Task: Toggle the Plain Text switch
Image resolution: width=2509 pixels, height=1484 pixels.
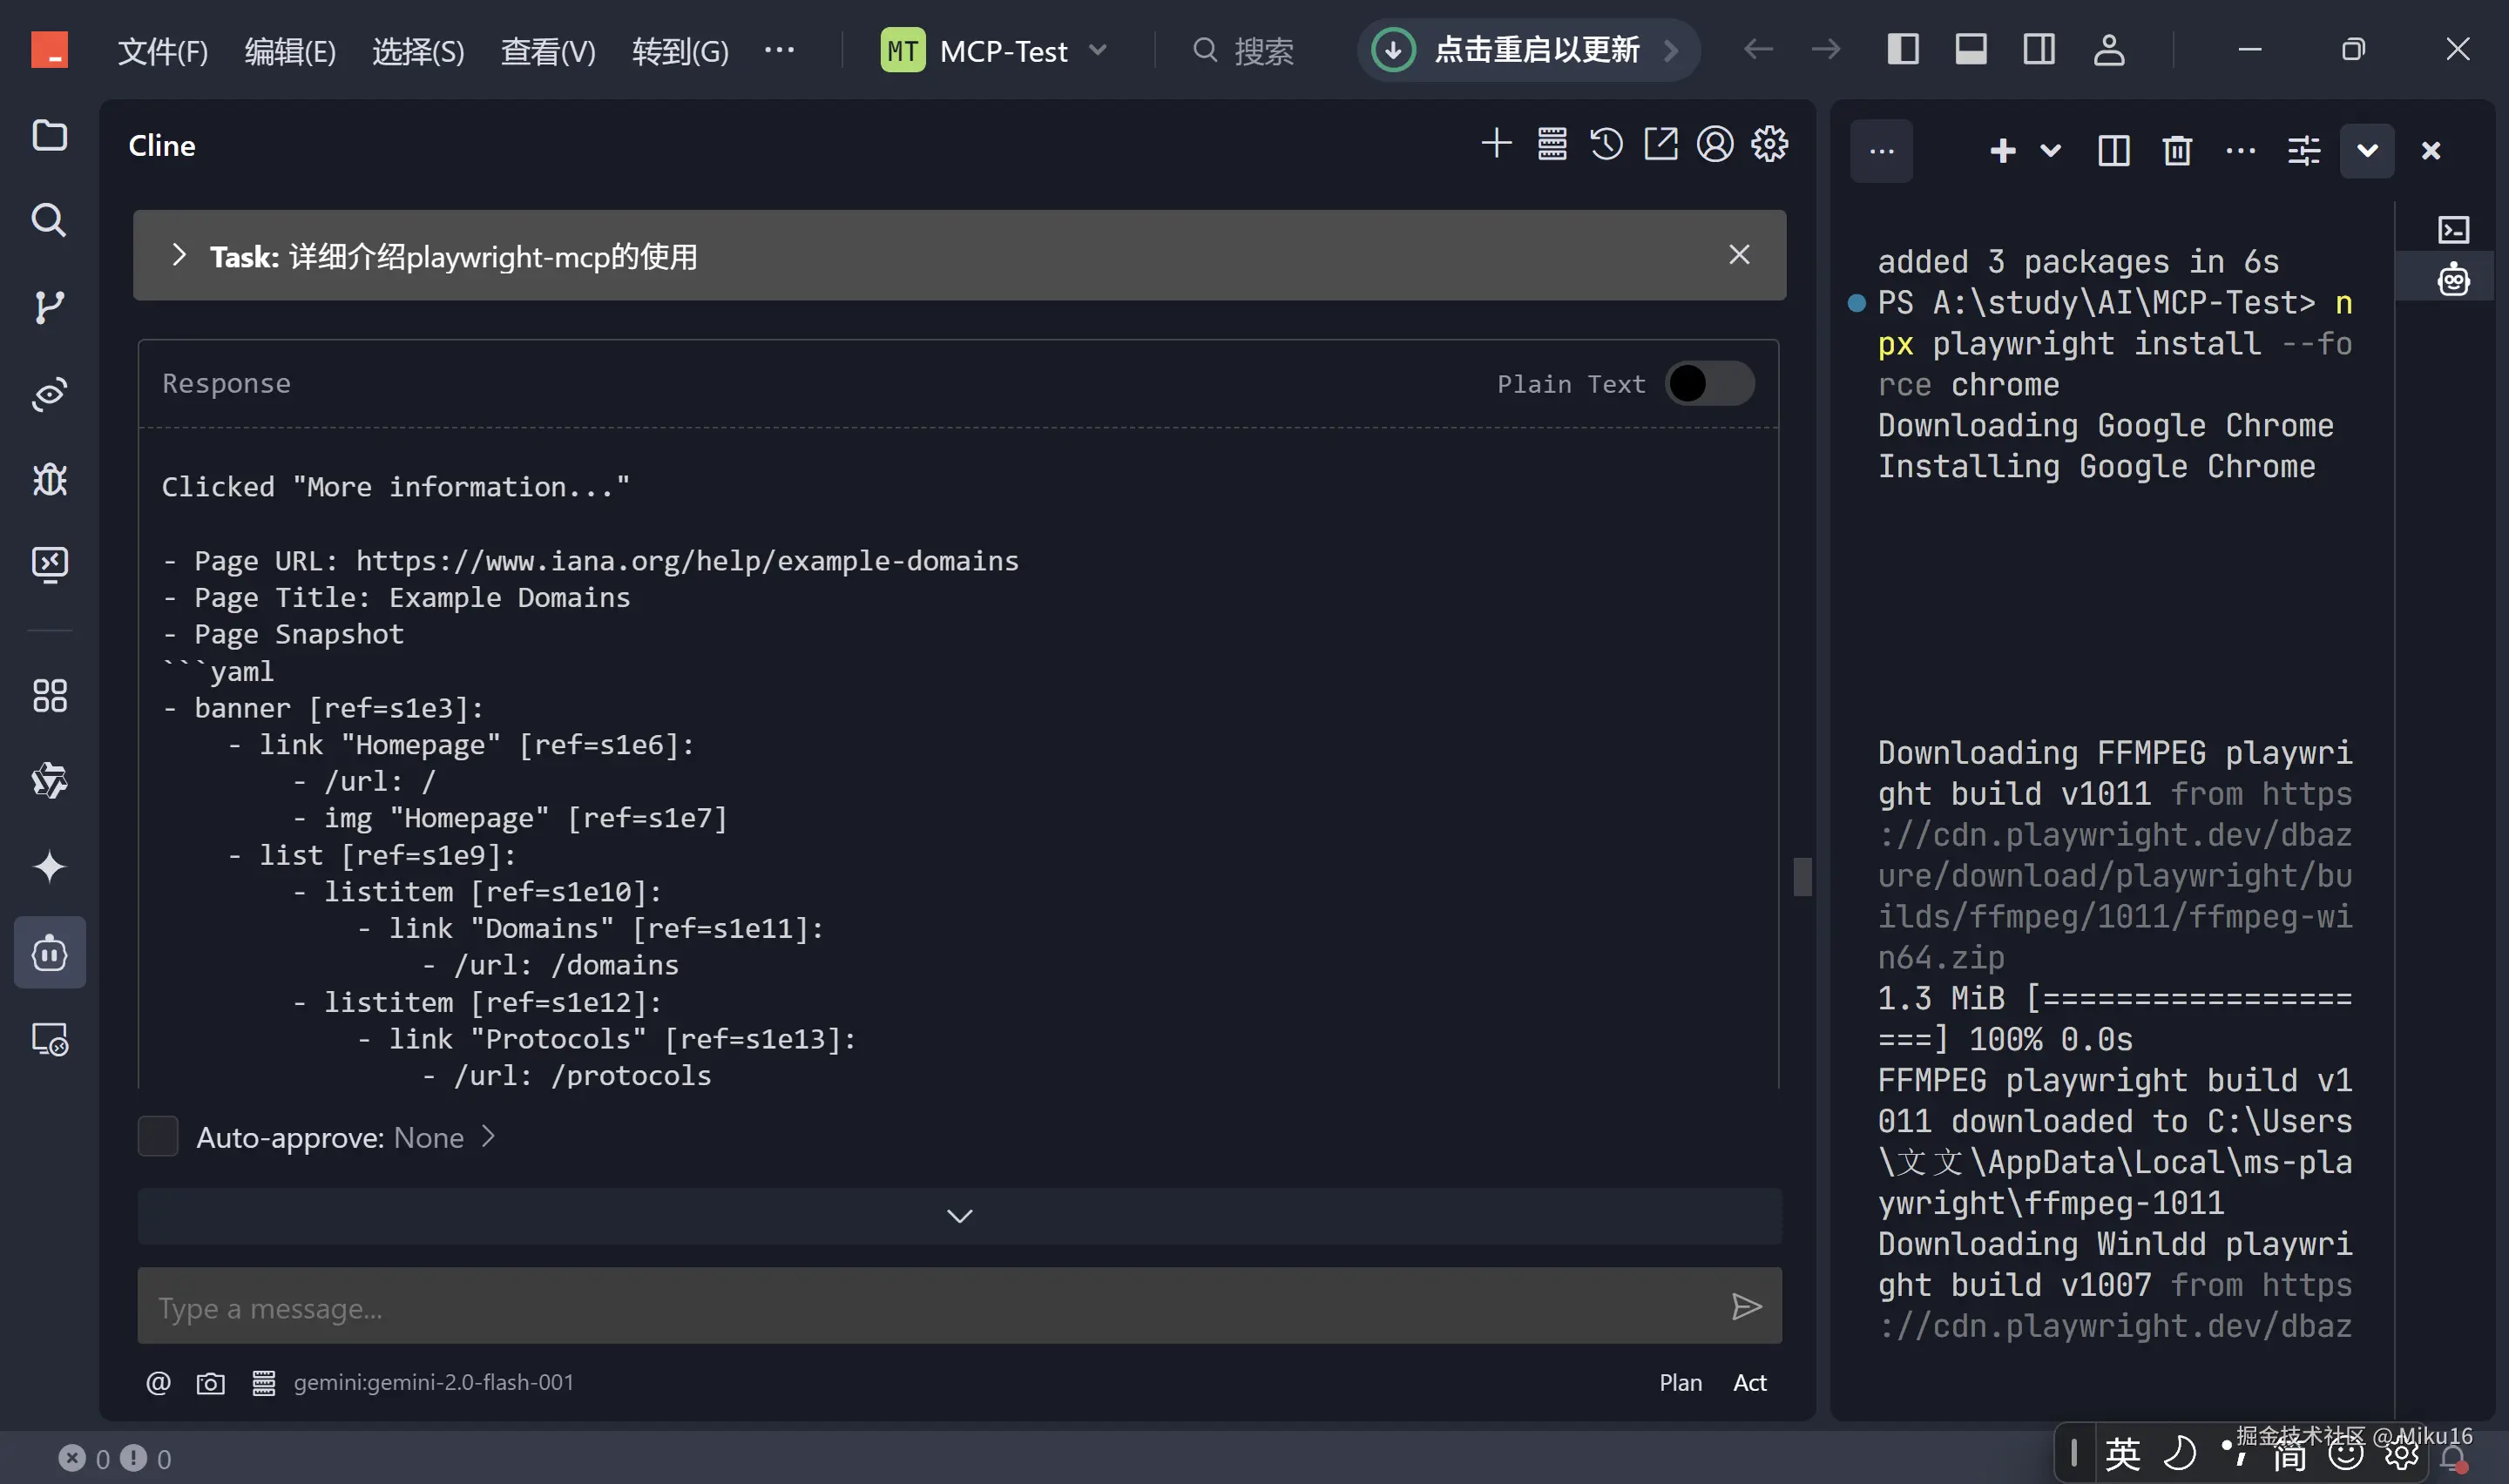Action: 1709,384
